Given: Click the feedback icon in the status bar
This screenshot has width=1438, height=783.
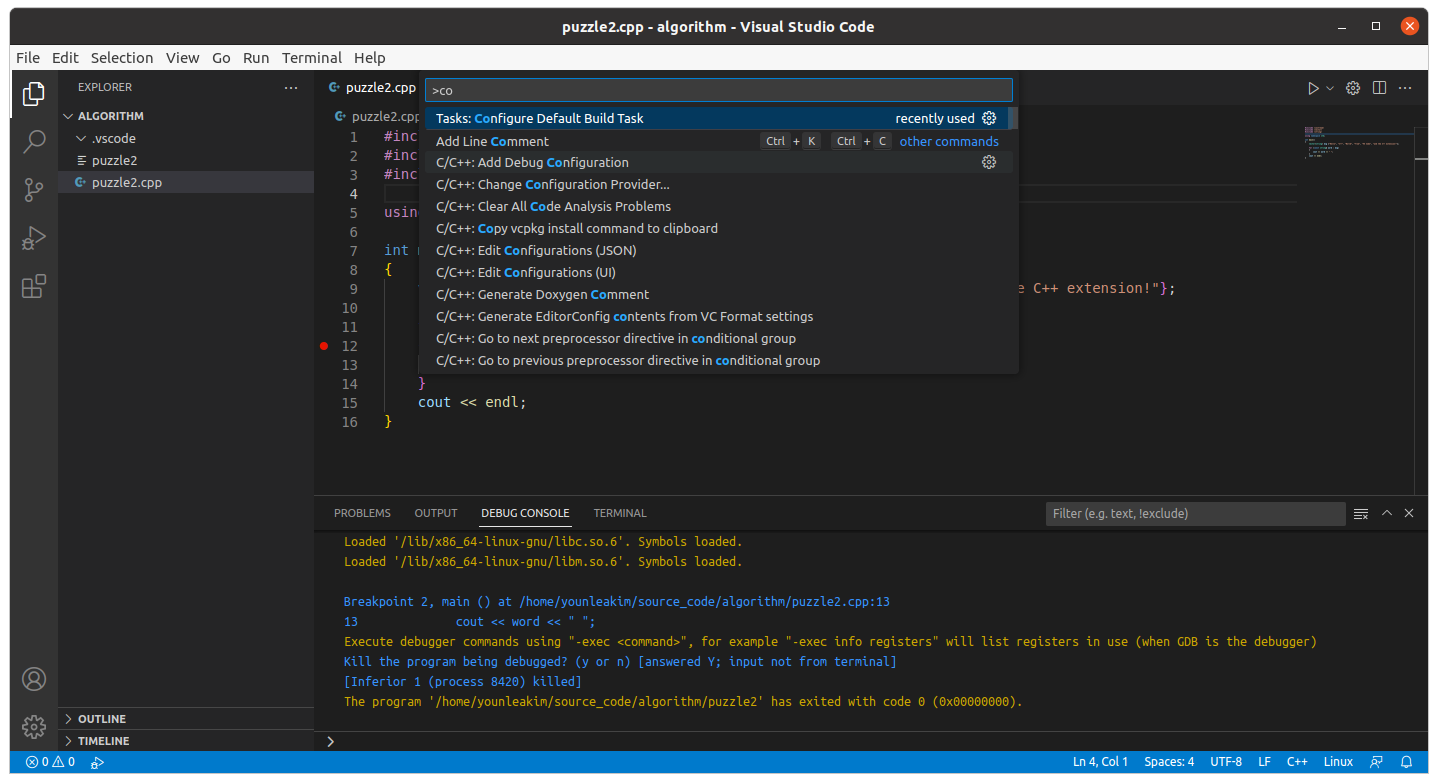Looking at the screenshot, I should (1377, 762).
